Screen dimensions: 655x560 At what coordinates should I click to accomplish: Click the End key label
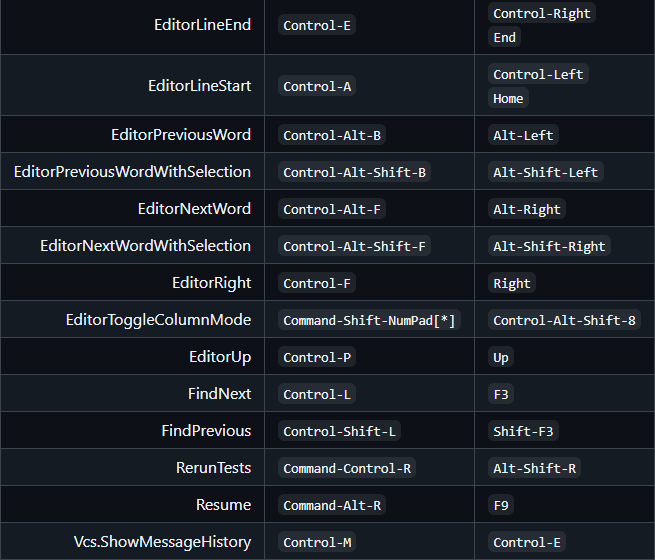tap(504, 37)
